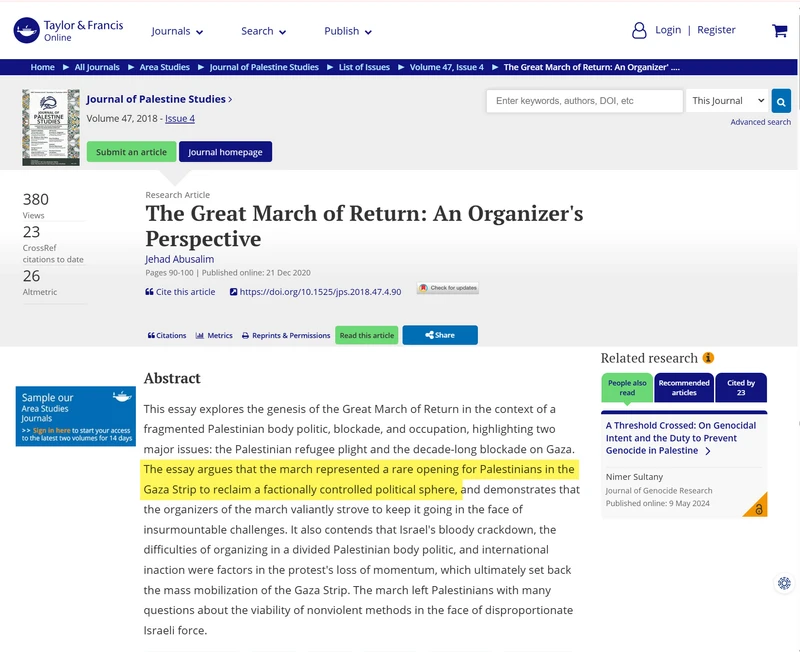Click the Share button
800x652 pixels.
(440, 335)
